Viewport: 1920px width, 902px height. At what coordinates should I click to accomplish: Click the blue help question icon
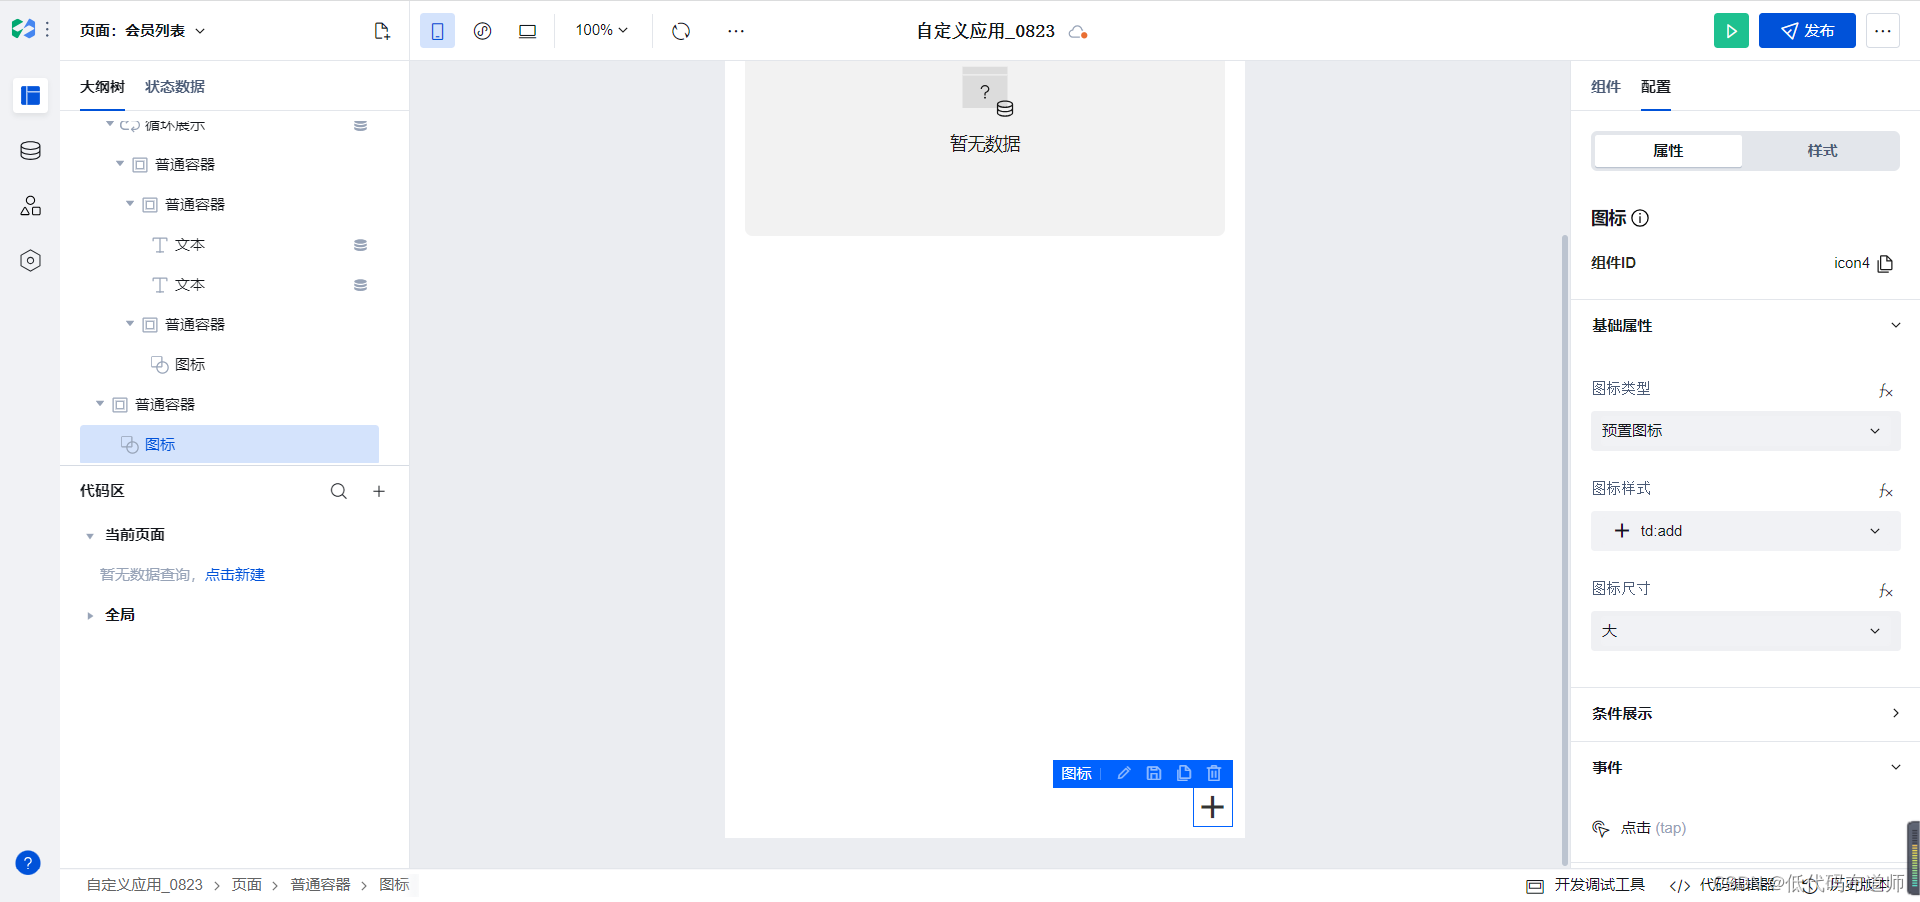(28, 863)
